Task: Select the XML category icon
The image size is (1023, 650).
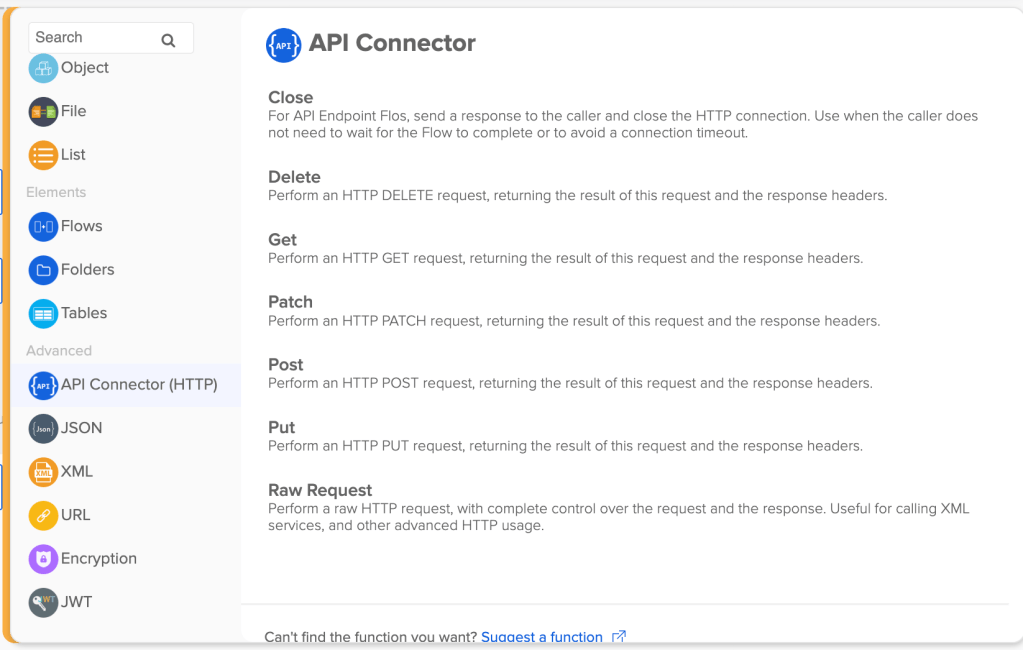Action: pyautogui.click(x=43, y=472)
